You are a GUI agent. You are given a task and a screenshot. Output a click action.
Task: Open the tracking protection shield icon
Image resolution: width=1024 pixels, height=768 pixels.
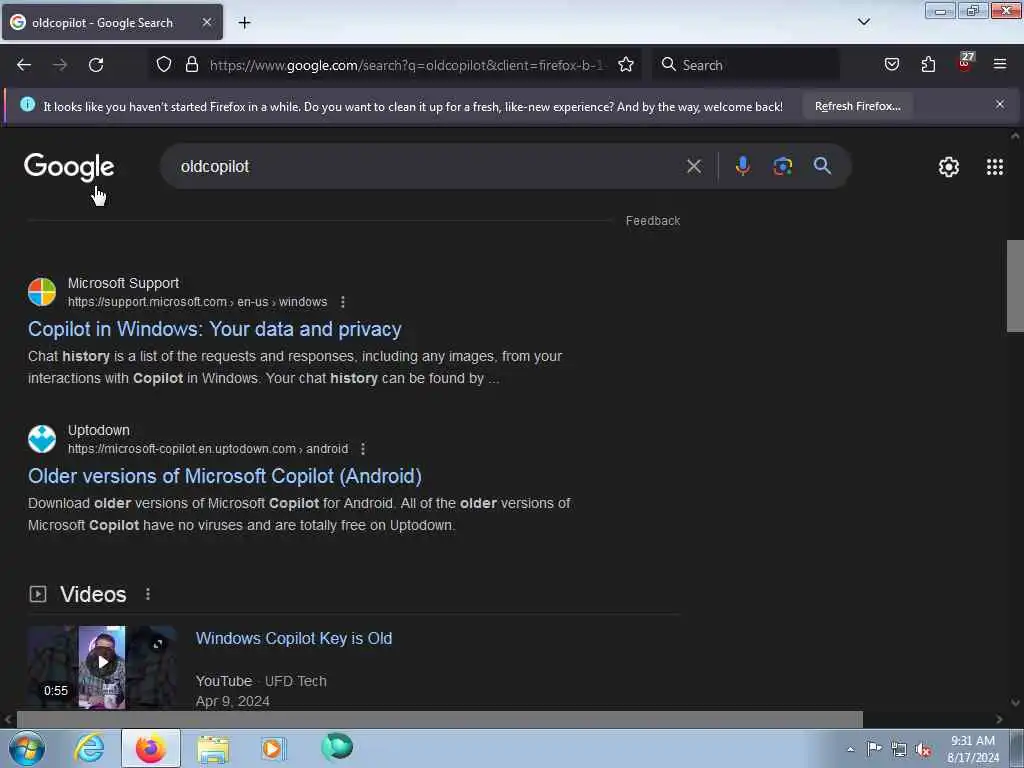164,64
